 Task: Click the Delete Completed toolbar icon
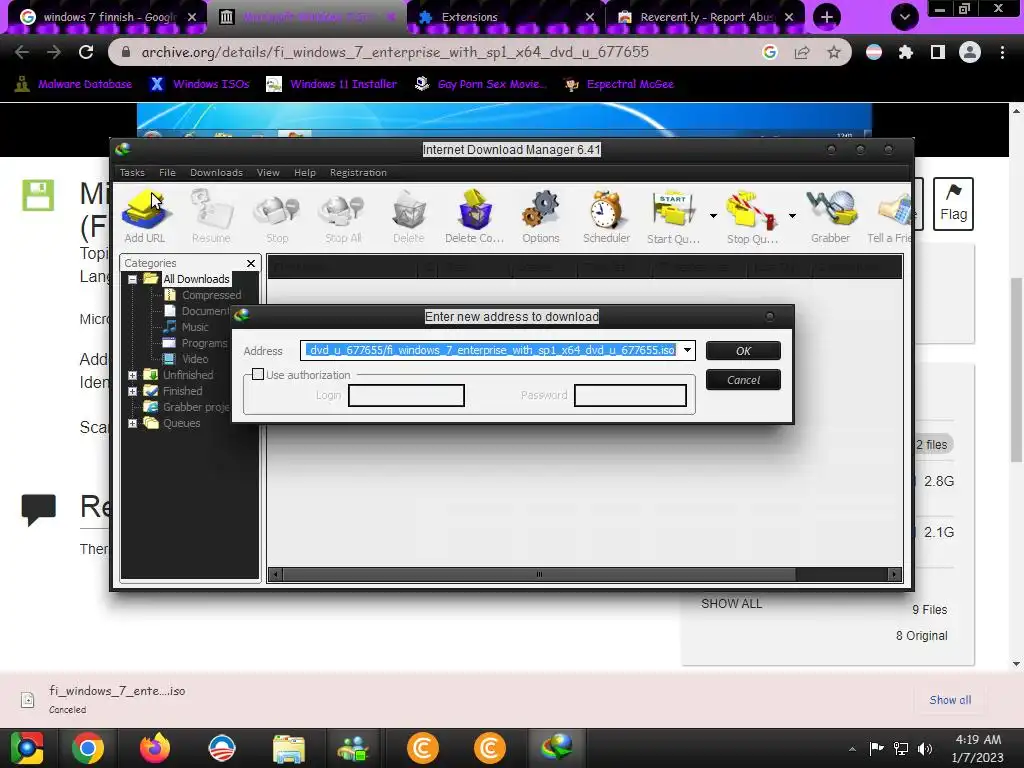[x=475, y=217]
